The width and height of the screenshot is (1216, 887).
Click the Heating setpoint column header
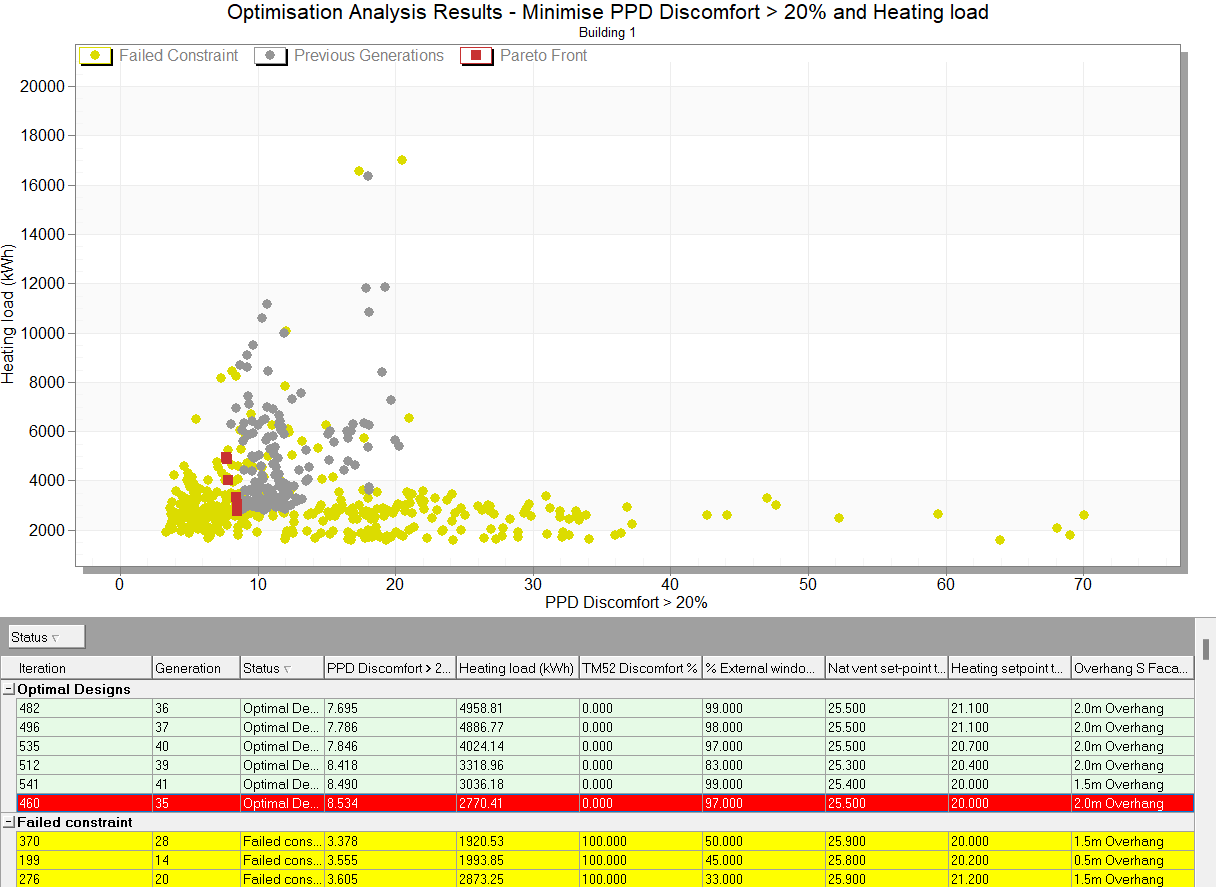pos(1008,668)
